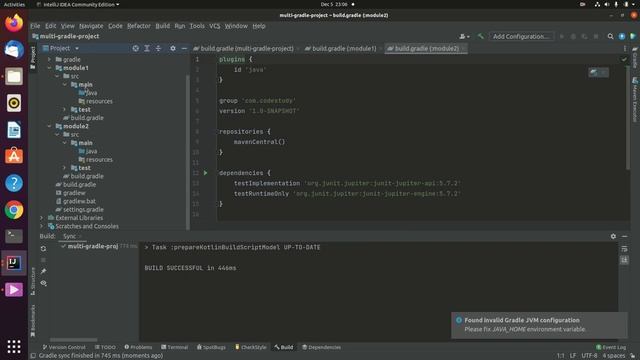
Task: Open Version Control tool window
Action: click(x=64, y=347)
